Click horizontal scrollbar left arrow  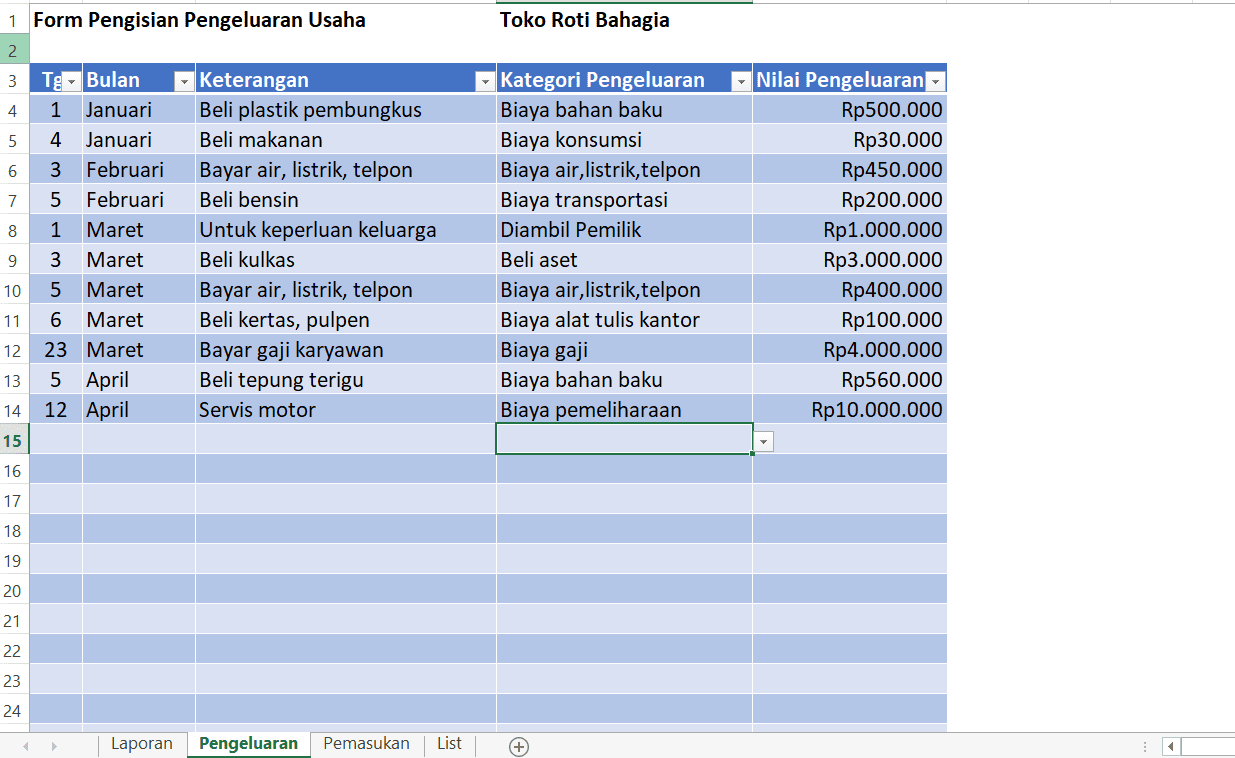[1170, 746]
